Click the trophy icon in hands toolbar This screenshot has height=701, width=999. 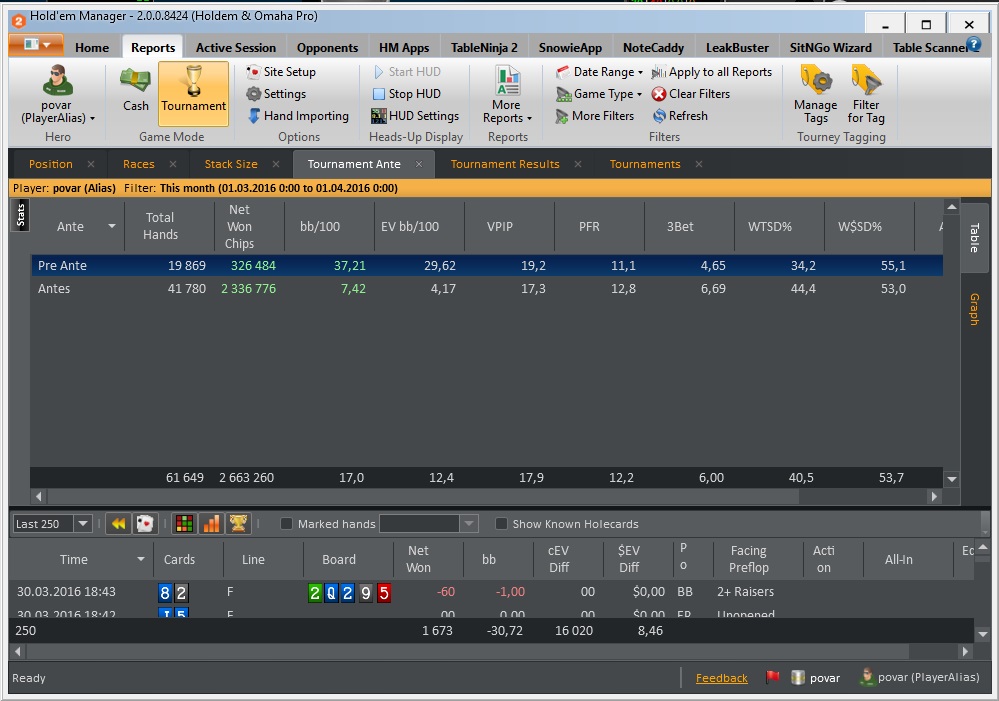point(238,524)
